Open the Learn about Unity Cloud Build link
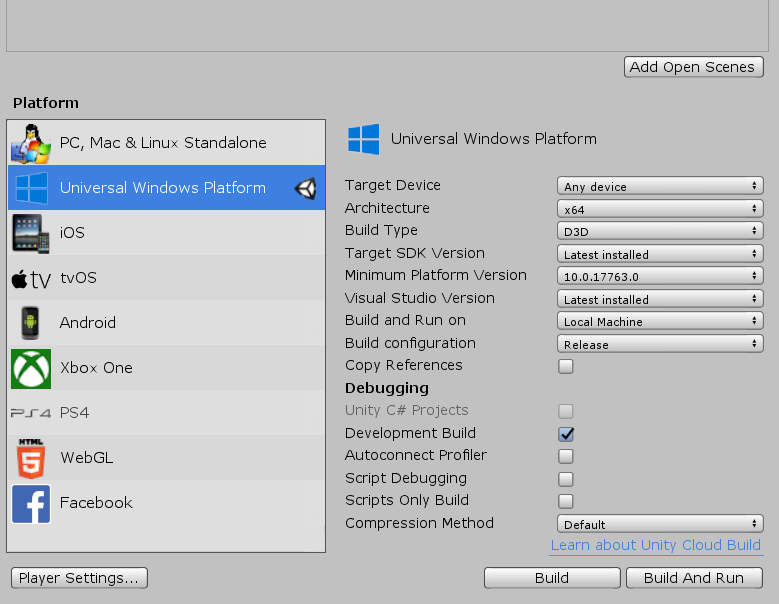The width and height of the screenshot is (779, 604). click(656, 545)
